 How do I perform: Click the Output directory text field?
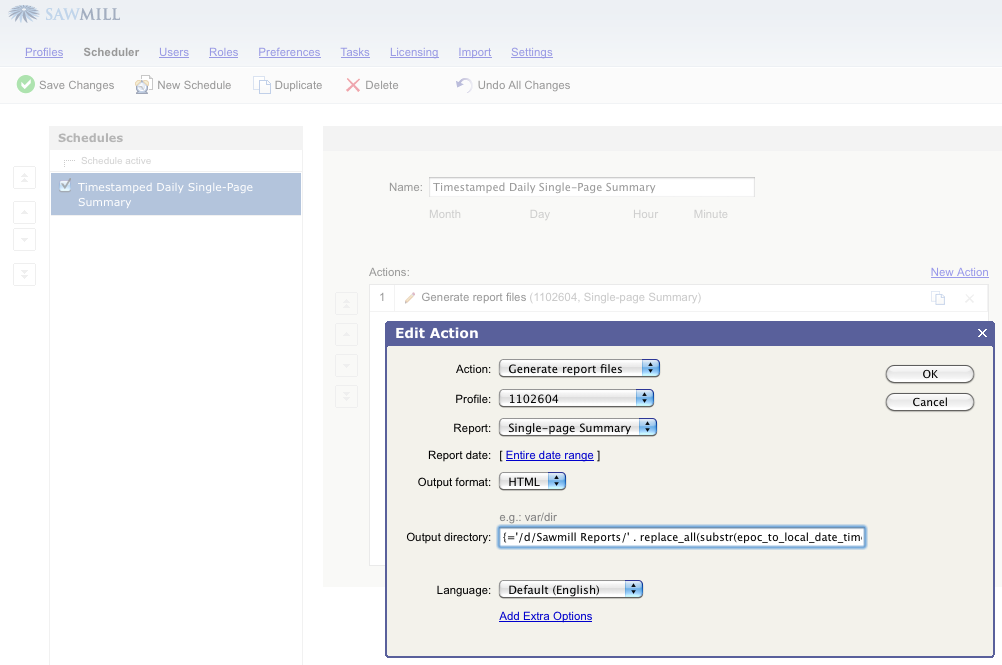[x=681, y=538]
